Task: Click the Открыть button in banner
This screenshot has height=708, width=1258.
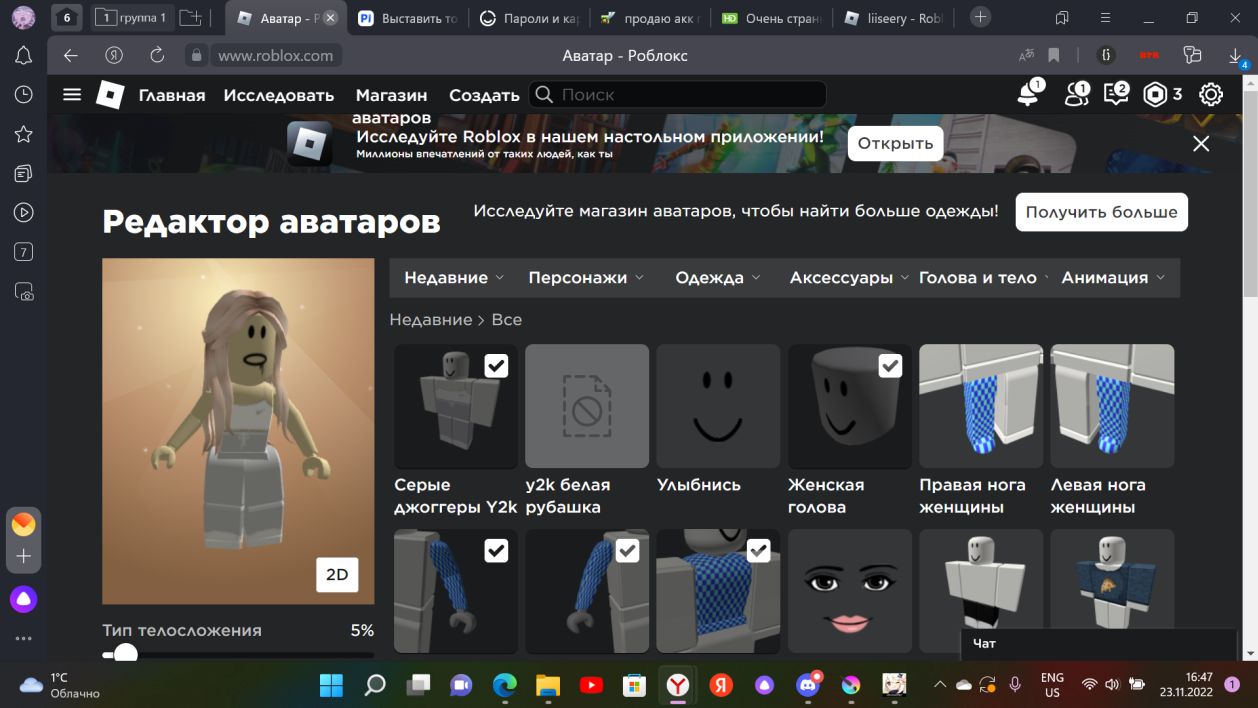Action: 896,143
